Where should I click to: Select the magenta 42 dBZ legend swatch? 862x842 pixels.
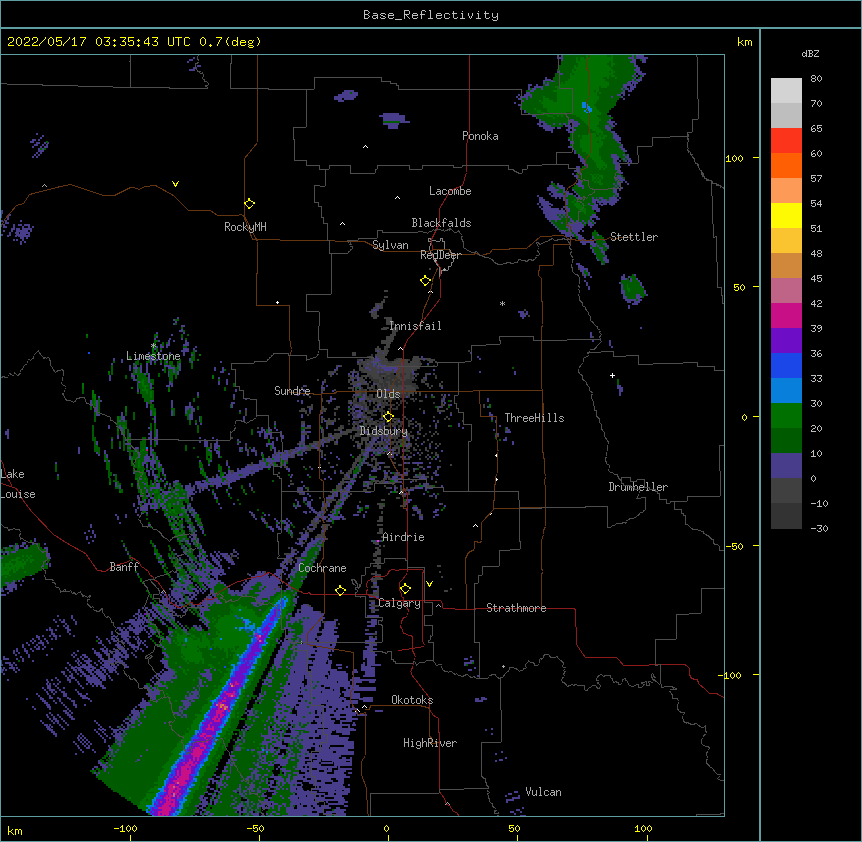coord(786,315)
